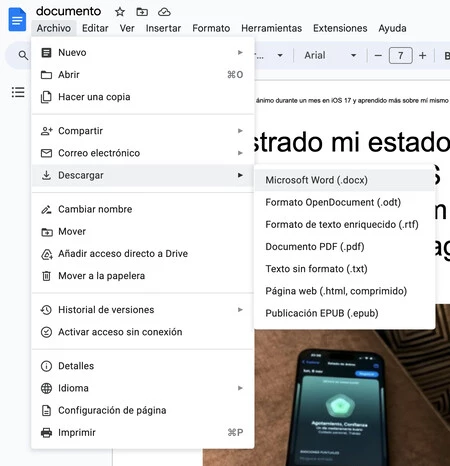Viewport: 450px width, 466px height.
Task: Download as Formato de texto enriquecido (.rtf)
Action: tap(344, 224)
